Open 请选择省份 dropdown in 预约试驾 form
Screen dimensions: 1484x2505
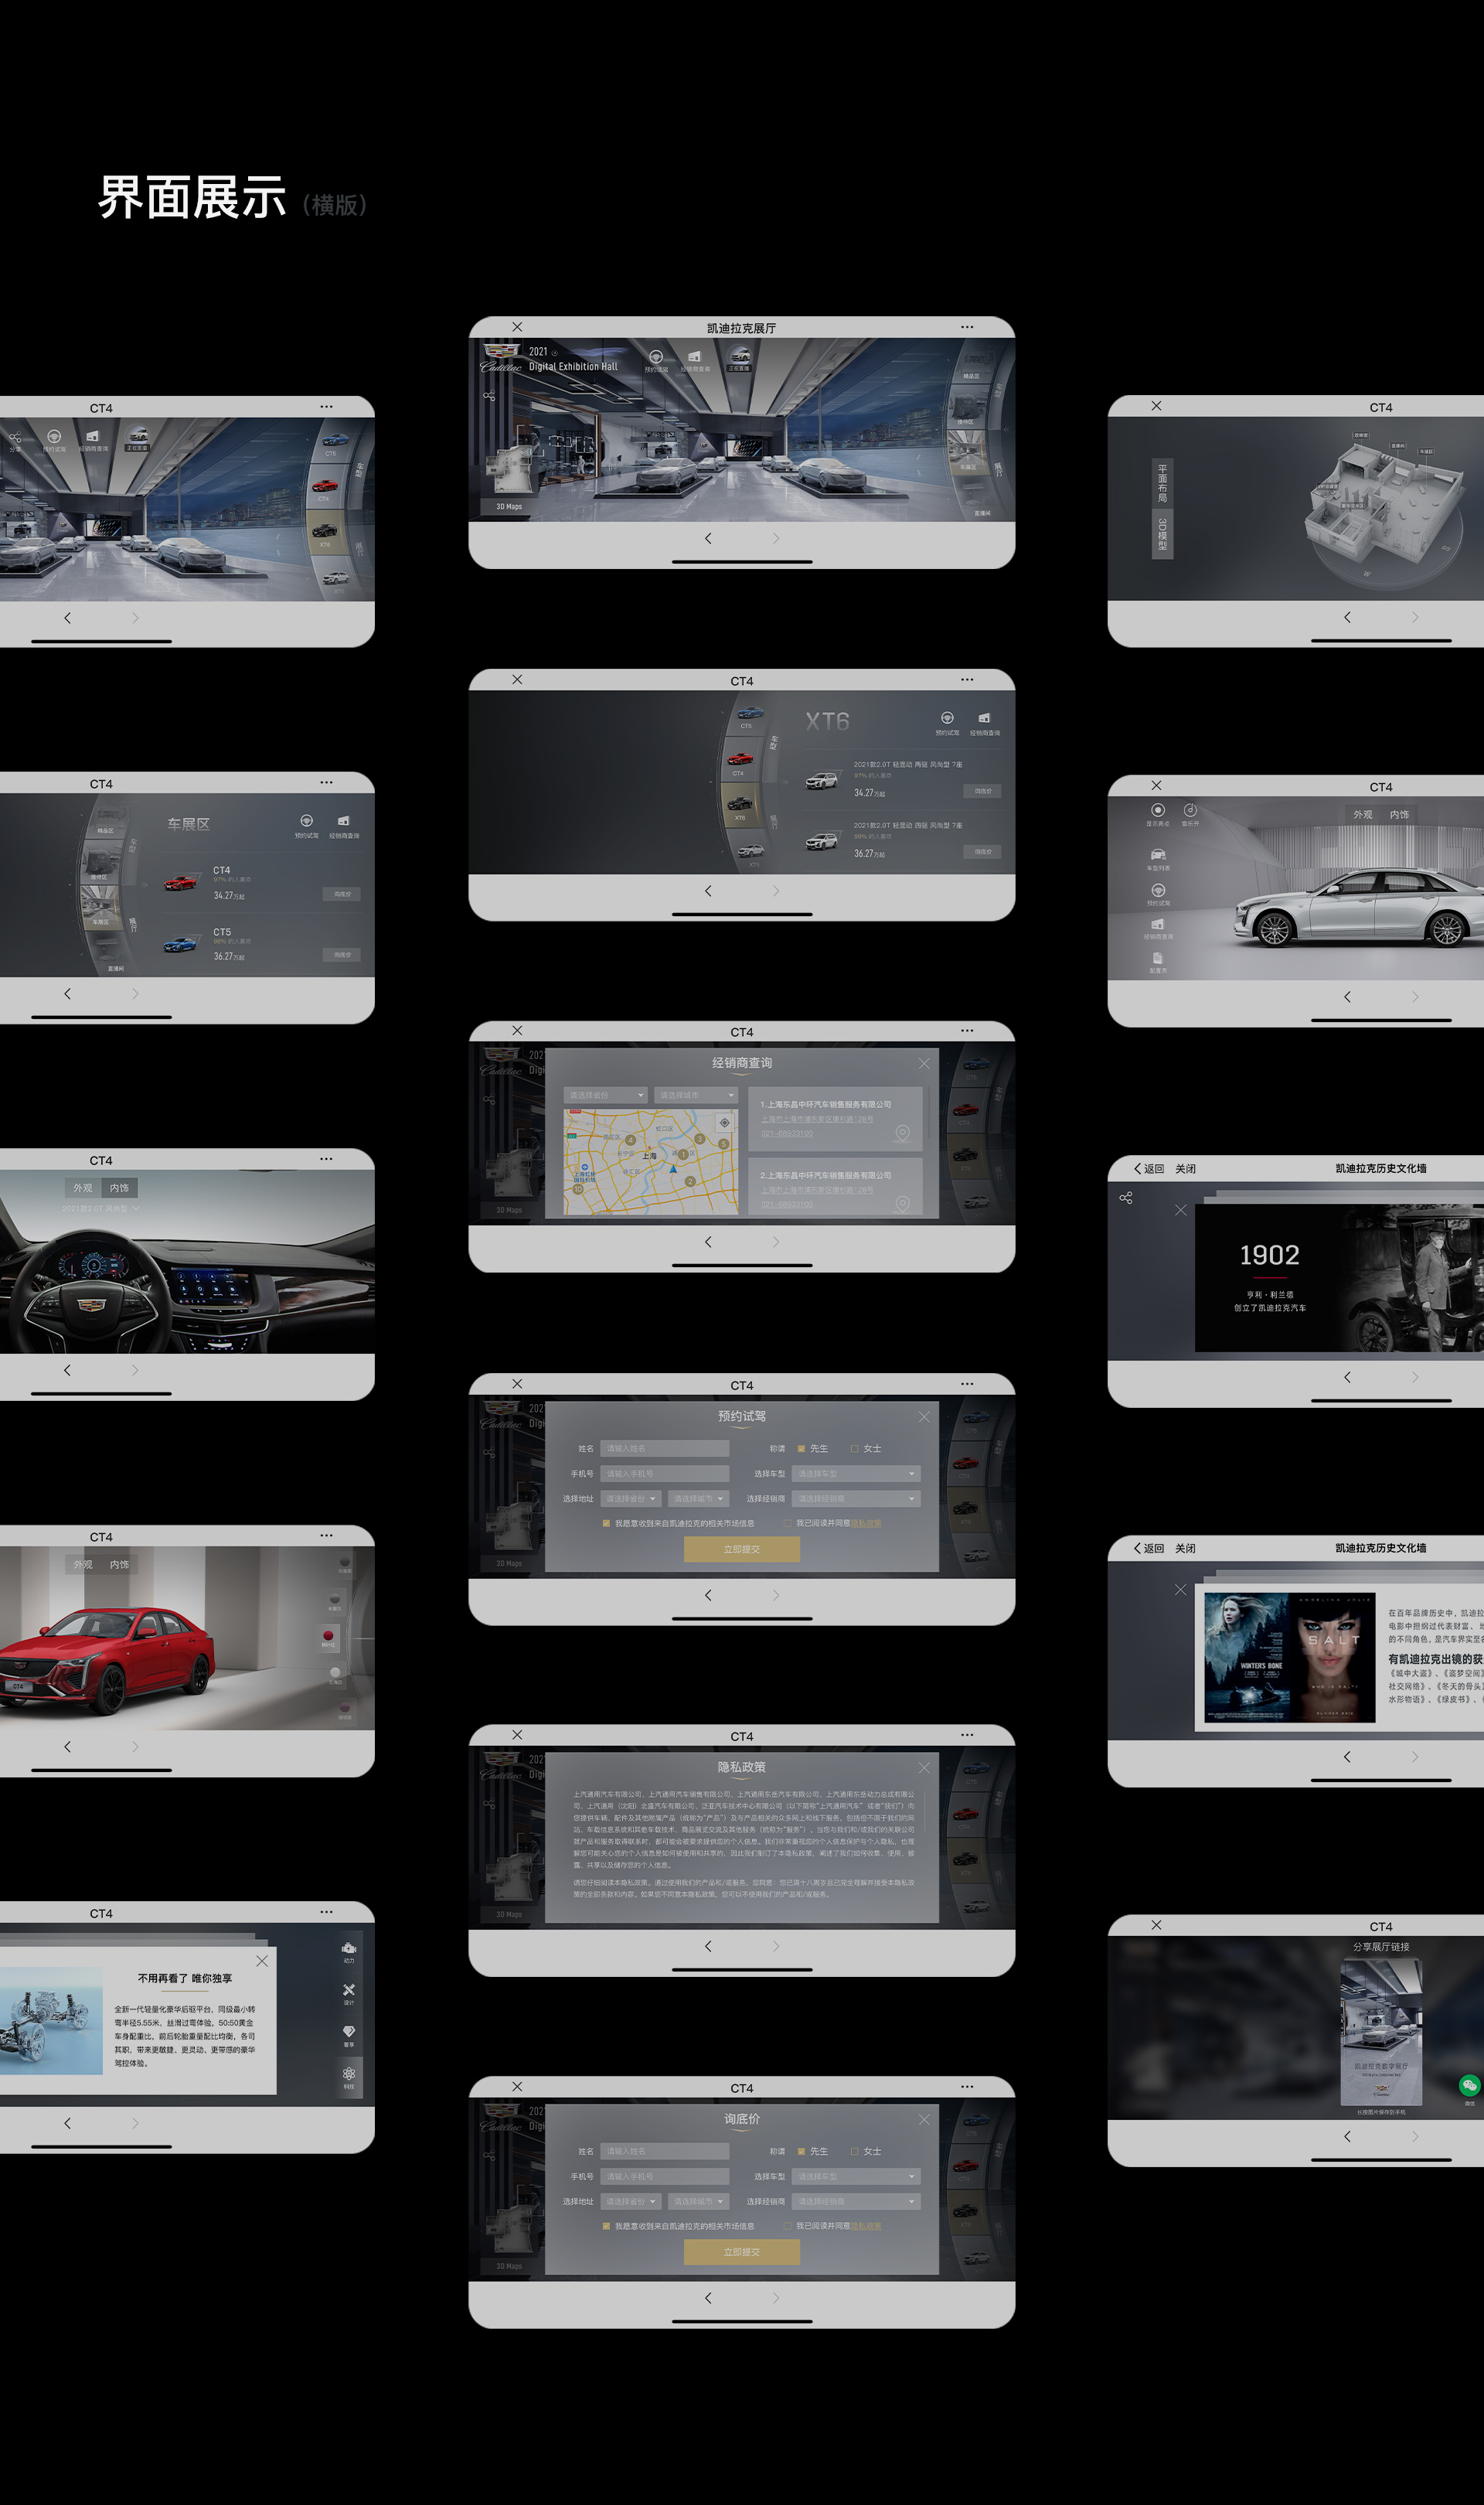631,1499
